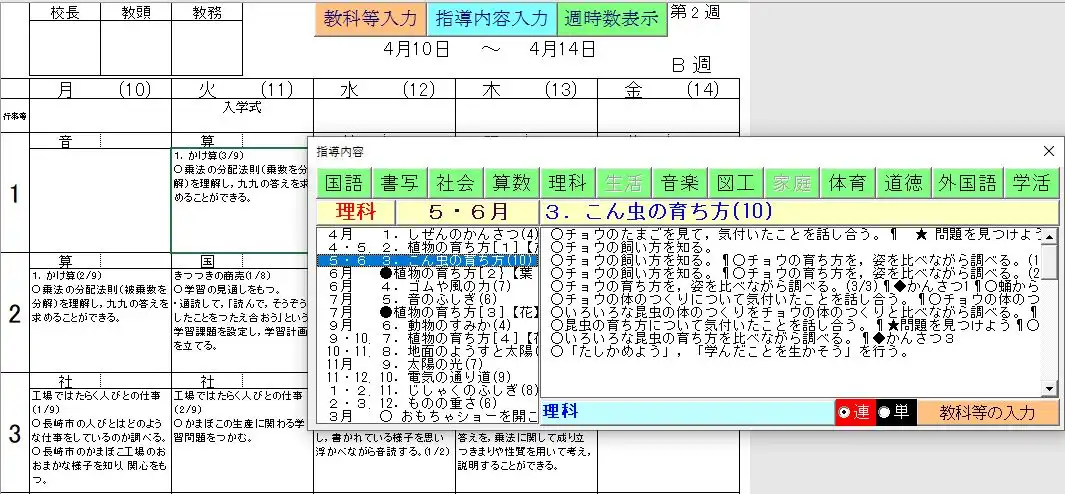1065x494 pixels.
Task: Select unit 2. 植物の育ち方[1]
Action: pos(428,247)
